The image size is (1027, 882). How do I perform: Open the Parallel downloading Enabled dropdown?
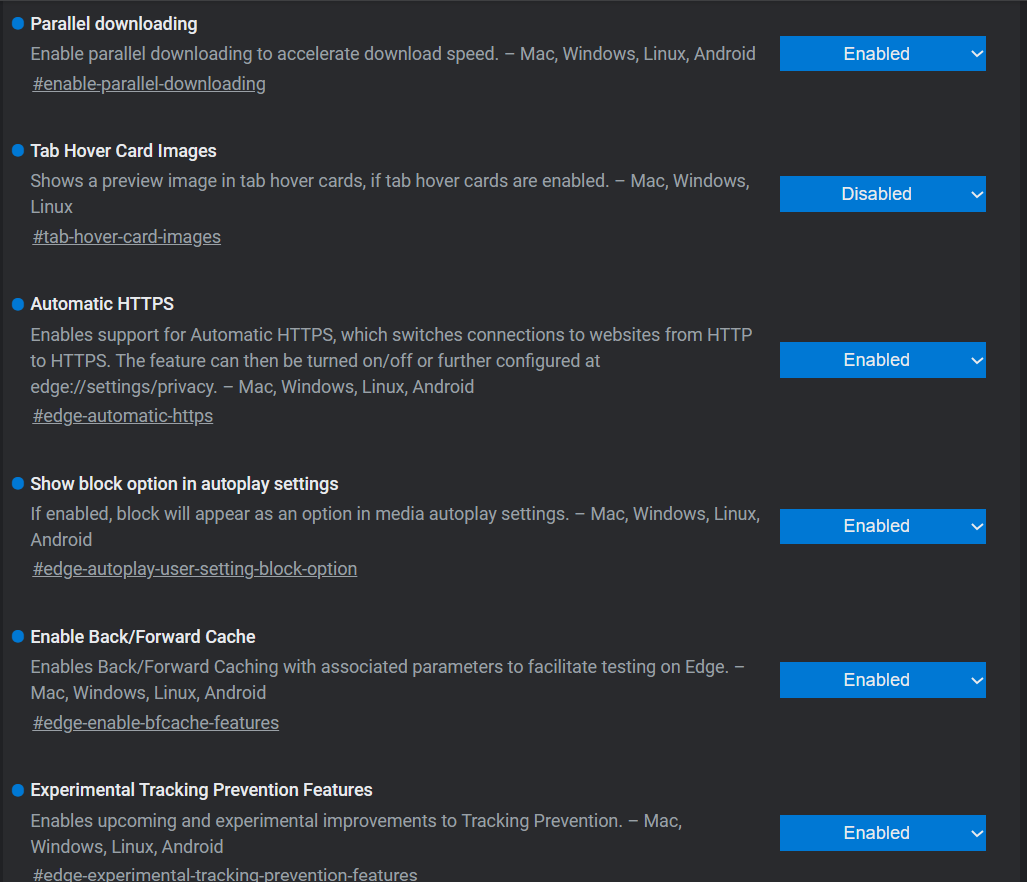[882, 54]
